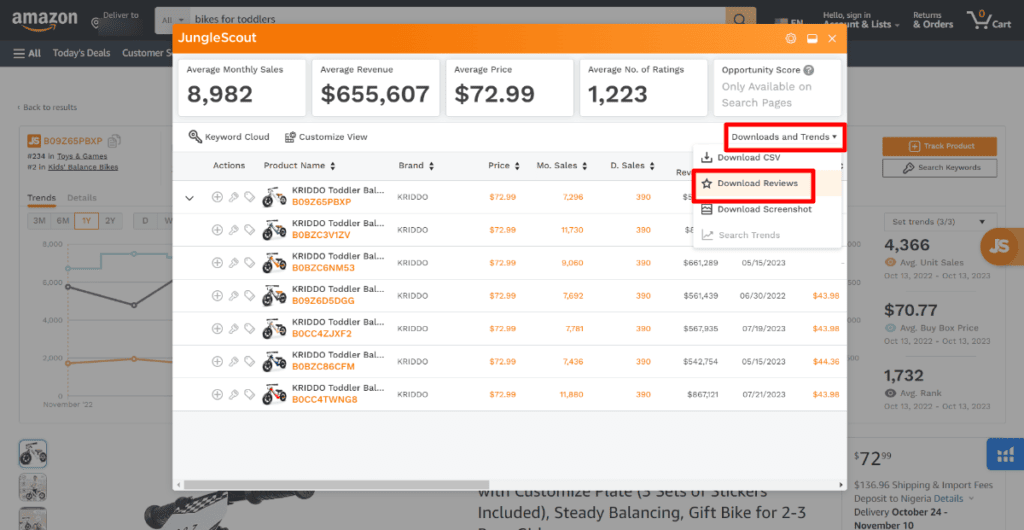Click plus icon for B0BZC6NM53 row
The width and height of the screenshot is (1024, 530).
click(x=217, y=262)
